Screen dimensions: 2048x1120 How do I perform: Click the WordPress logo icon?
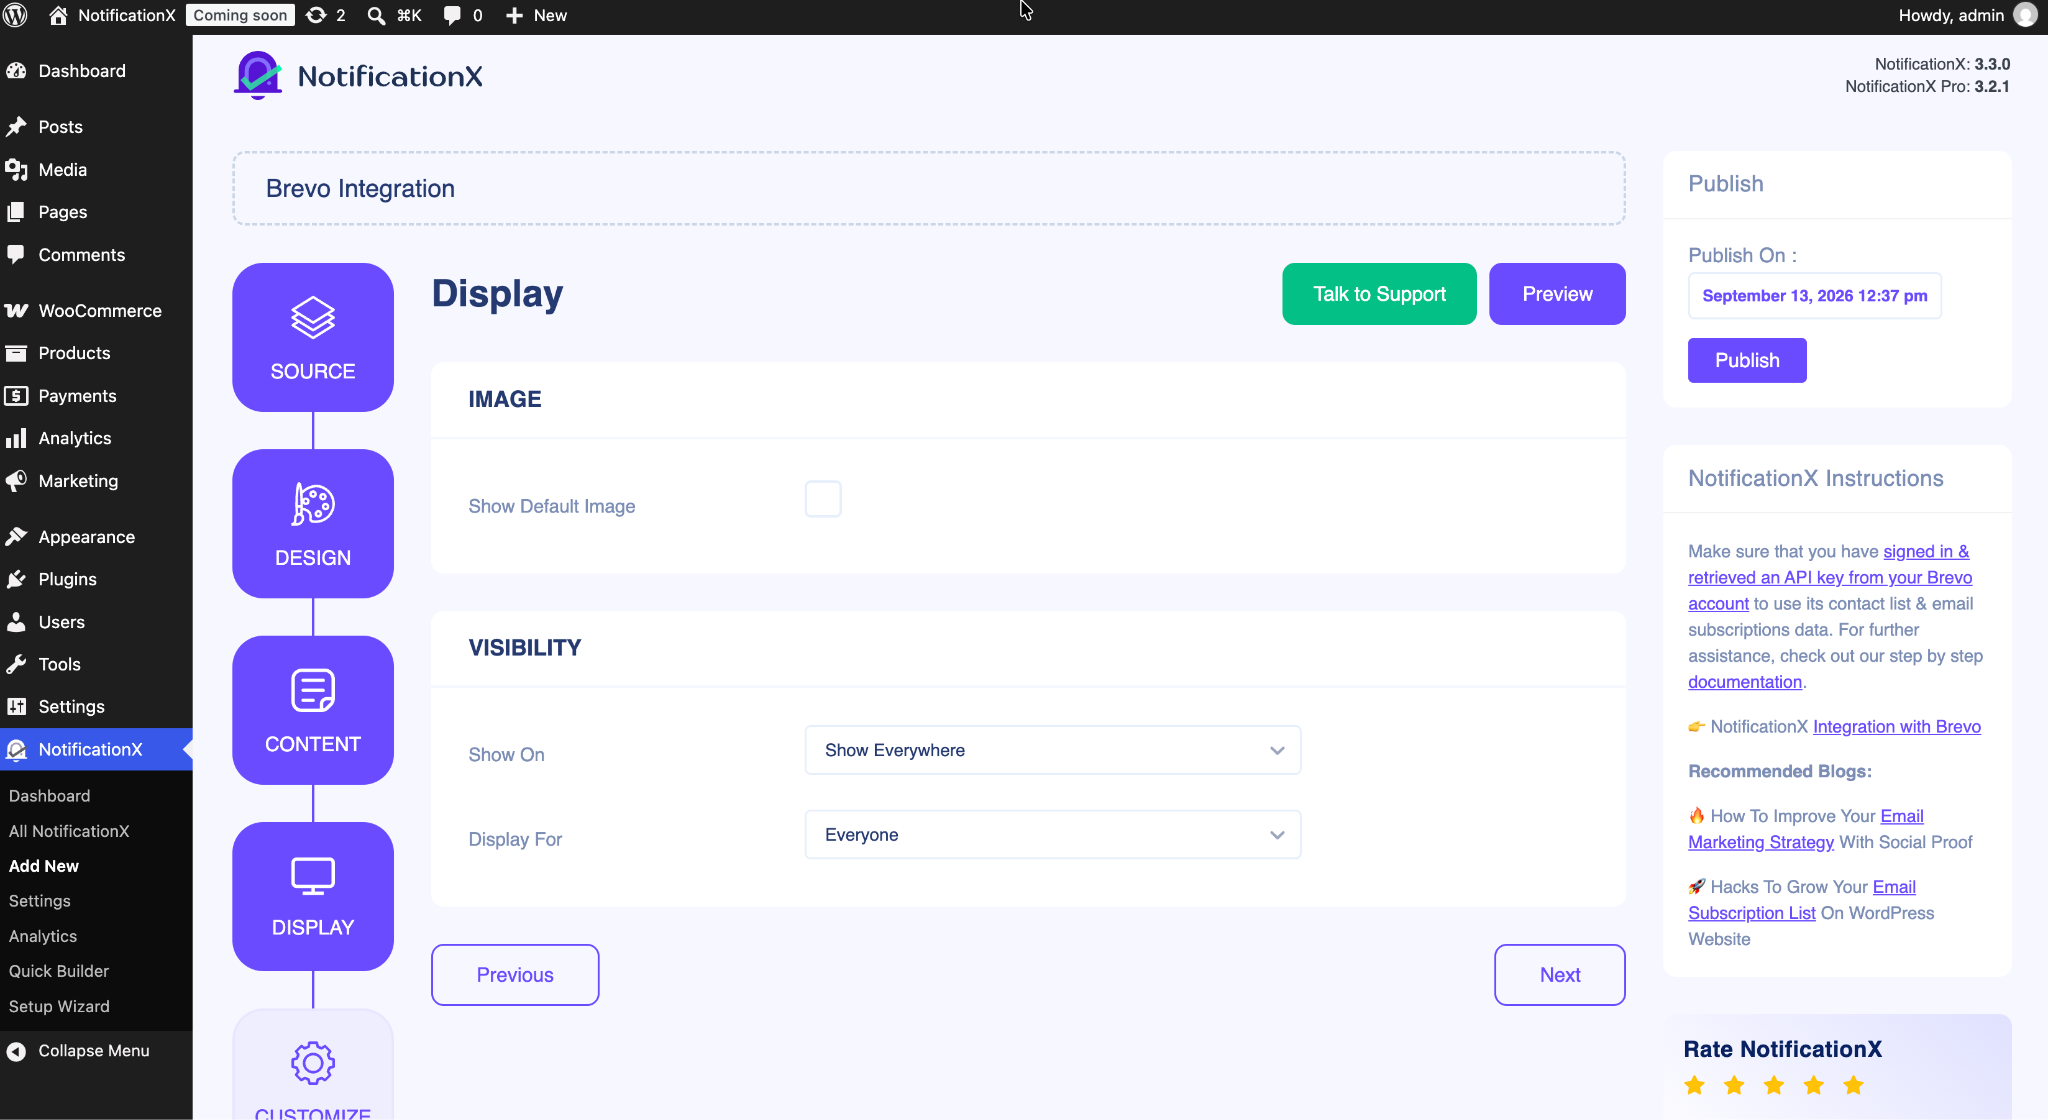click(x=16, y=15)
